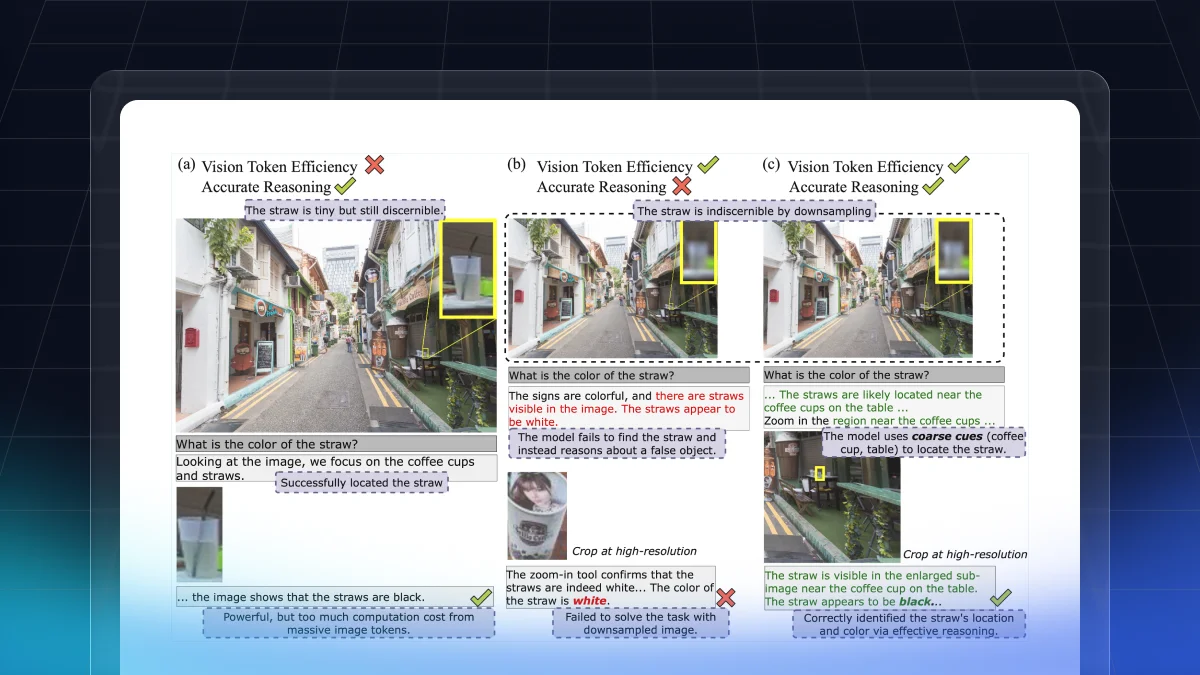Click the 'Looking at the image, we focus on' response
Image resolution: width=1200 pixels, height=675 pixels.
pos(336,468)
